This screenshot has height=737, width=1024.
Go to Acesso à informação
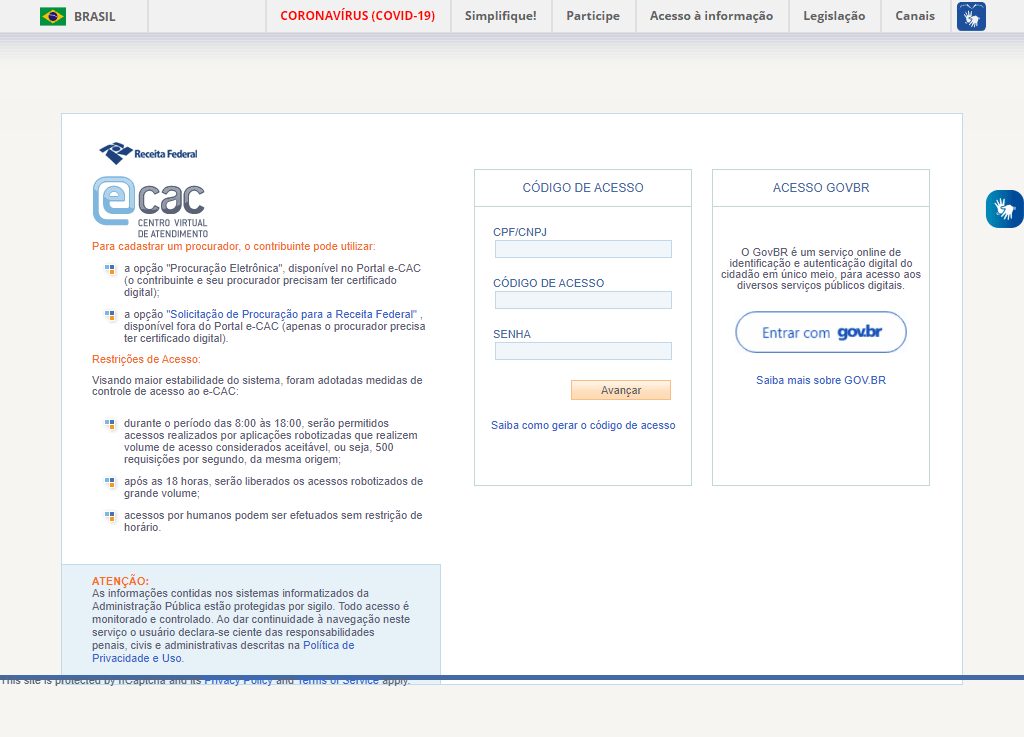pos(711,16)
